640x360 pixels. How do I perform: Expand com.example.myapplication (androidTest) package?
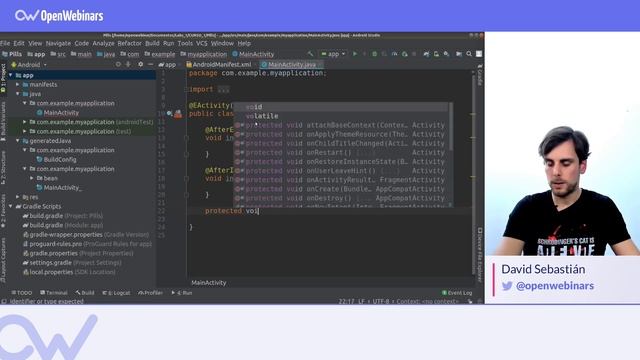point(24,122)
